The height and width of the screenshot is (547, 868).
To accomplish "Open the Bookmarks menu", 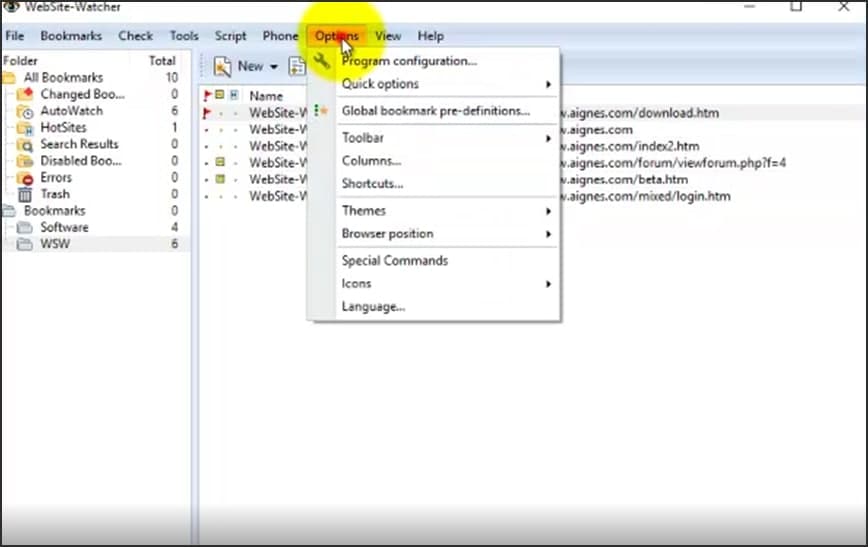I will (71, 36).
